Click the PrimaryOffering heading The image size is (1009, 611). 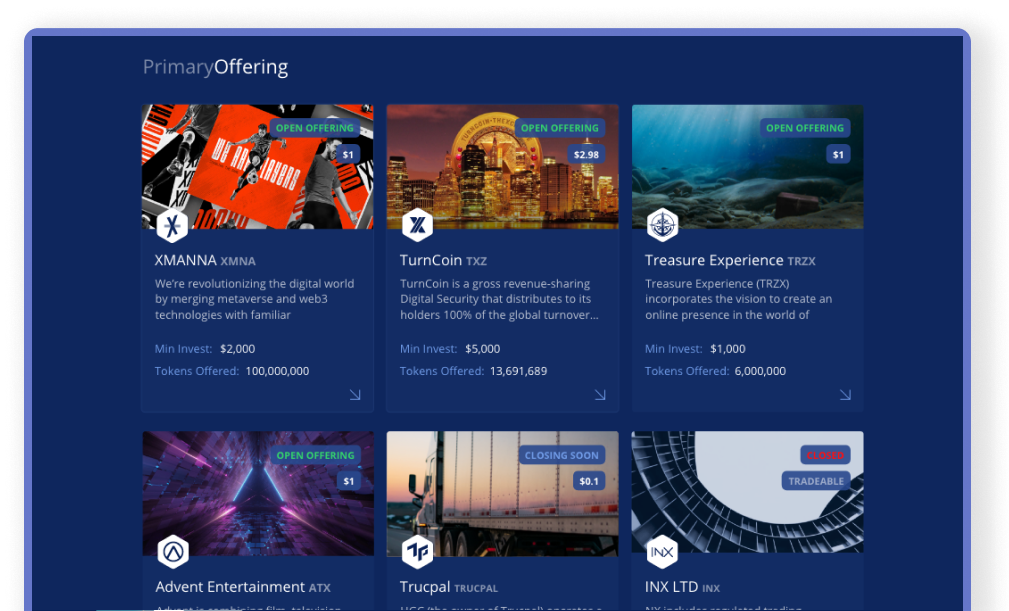click(216, 67)
